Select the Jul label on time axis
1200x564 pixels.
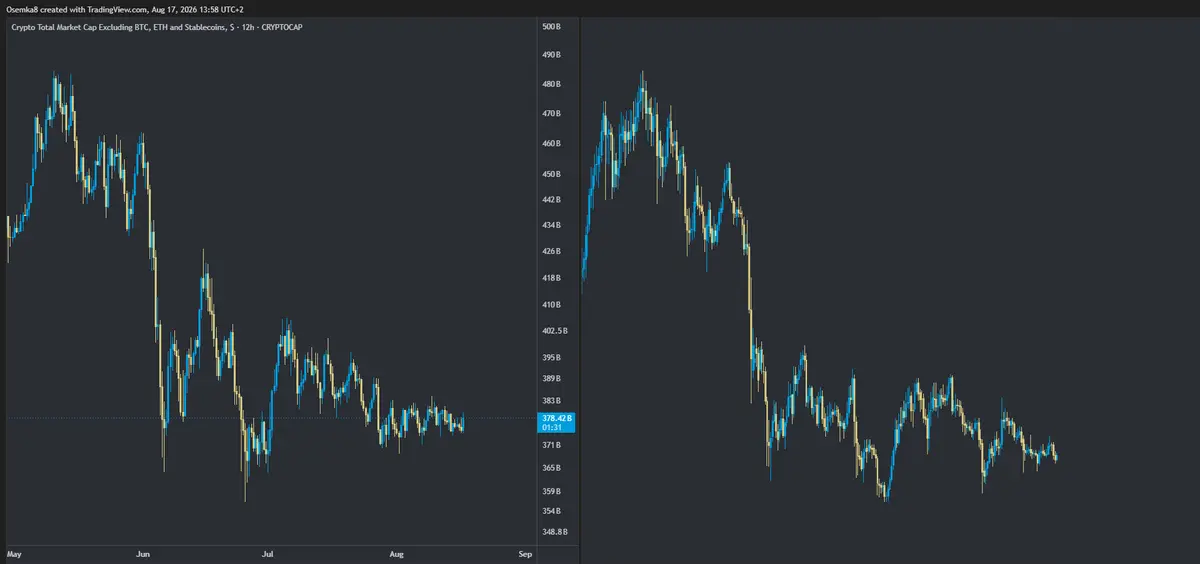click(267, 553)
